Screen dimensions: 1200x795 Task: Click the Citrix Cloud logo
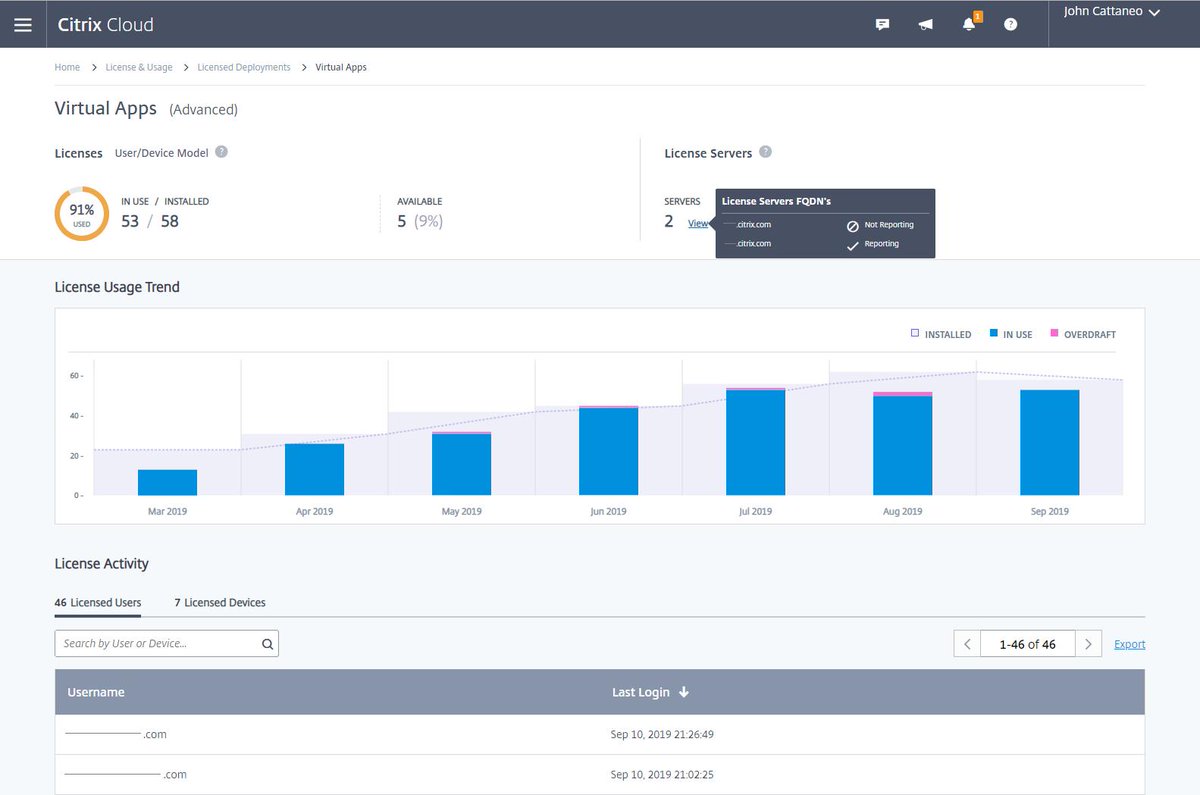pyautogui.click(x=105, y=23)
